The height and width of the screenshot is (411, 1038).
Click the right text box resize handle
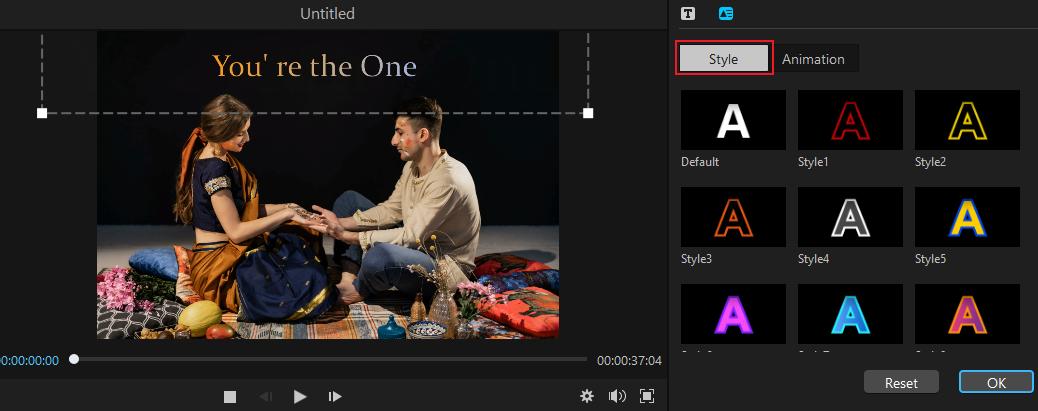pos(588,113)
